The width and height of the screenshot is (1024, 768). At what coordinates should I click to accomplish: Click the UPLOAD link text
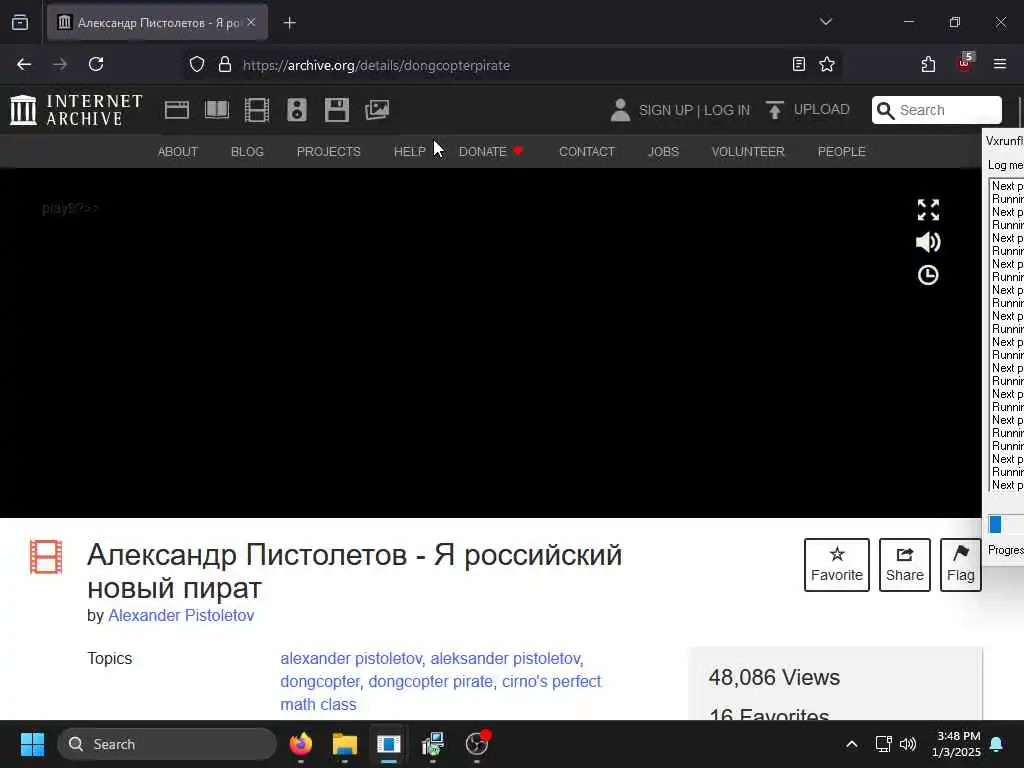(822, 109)
